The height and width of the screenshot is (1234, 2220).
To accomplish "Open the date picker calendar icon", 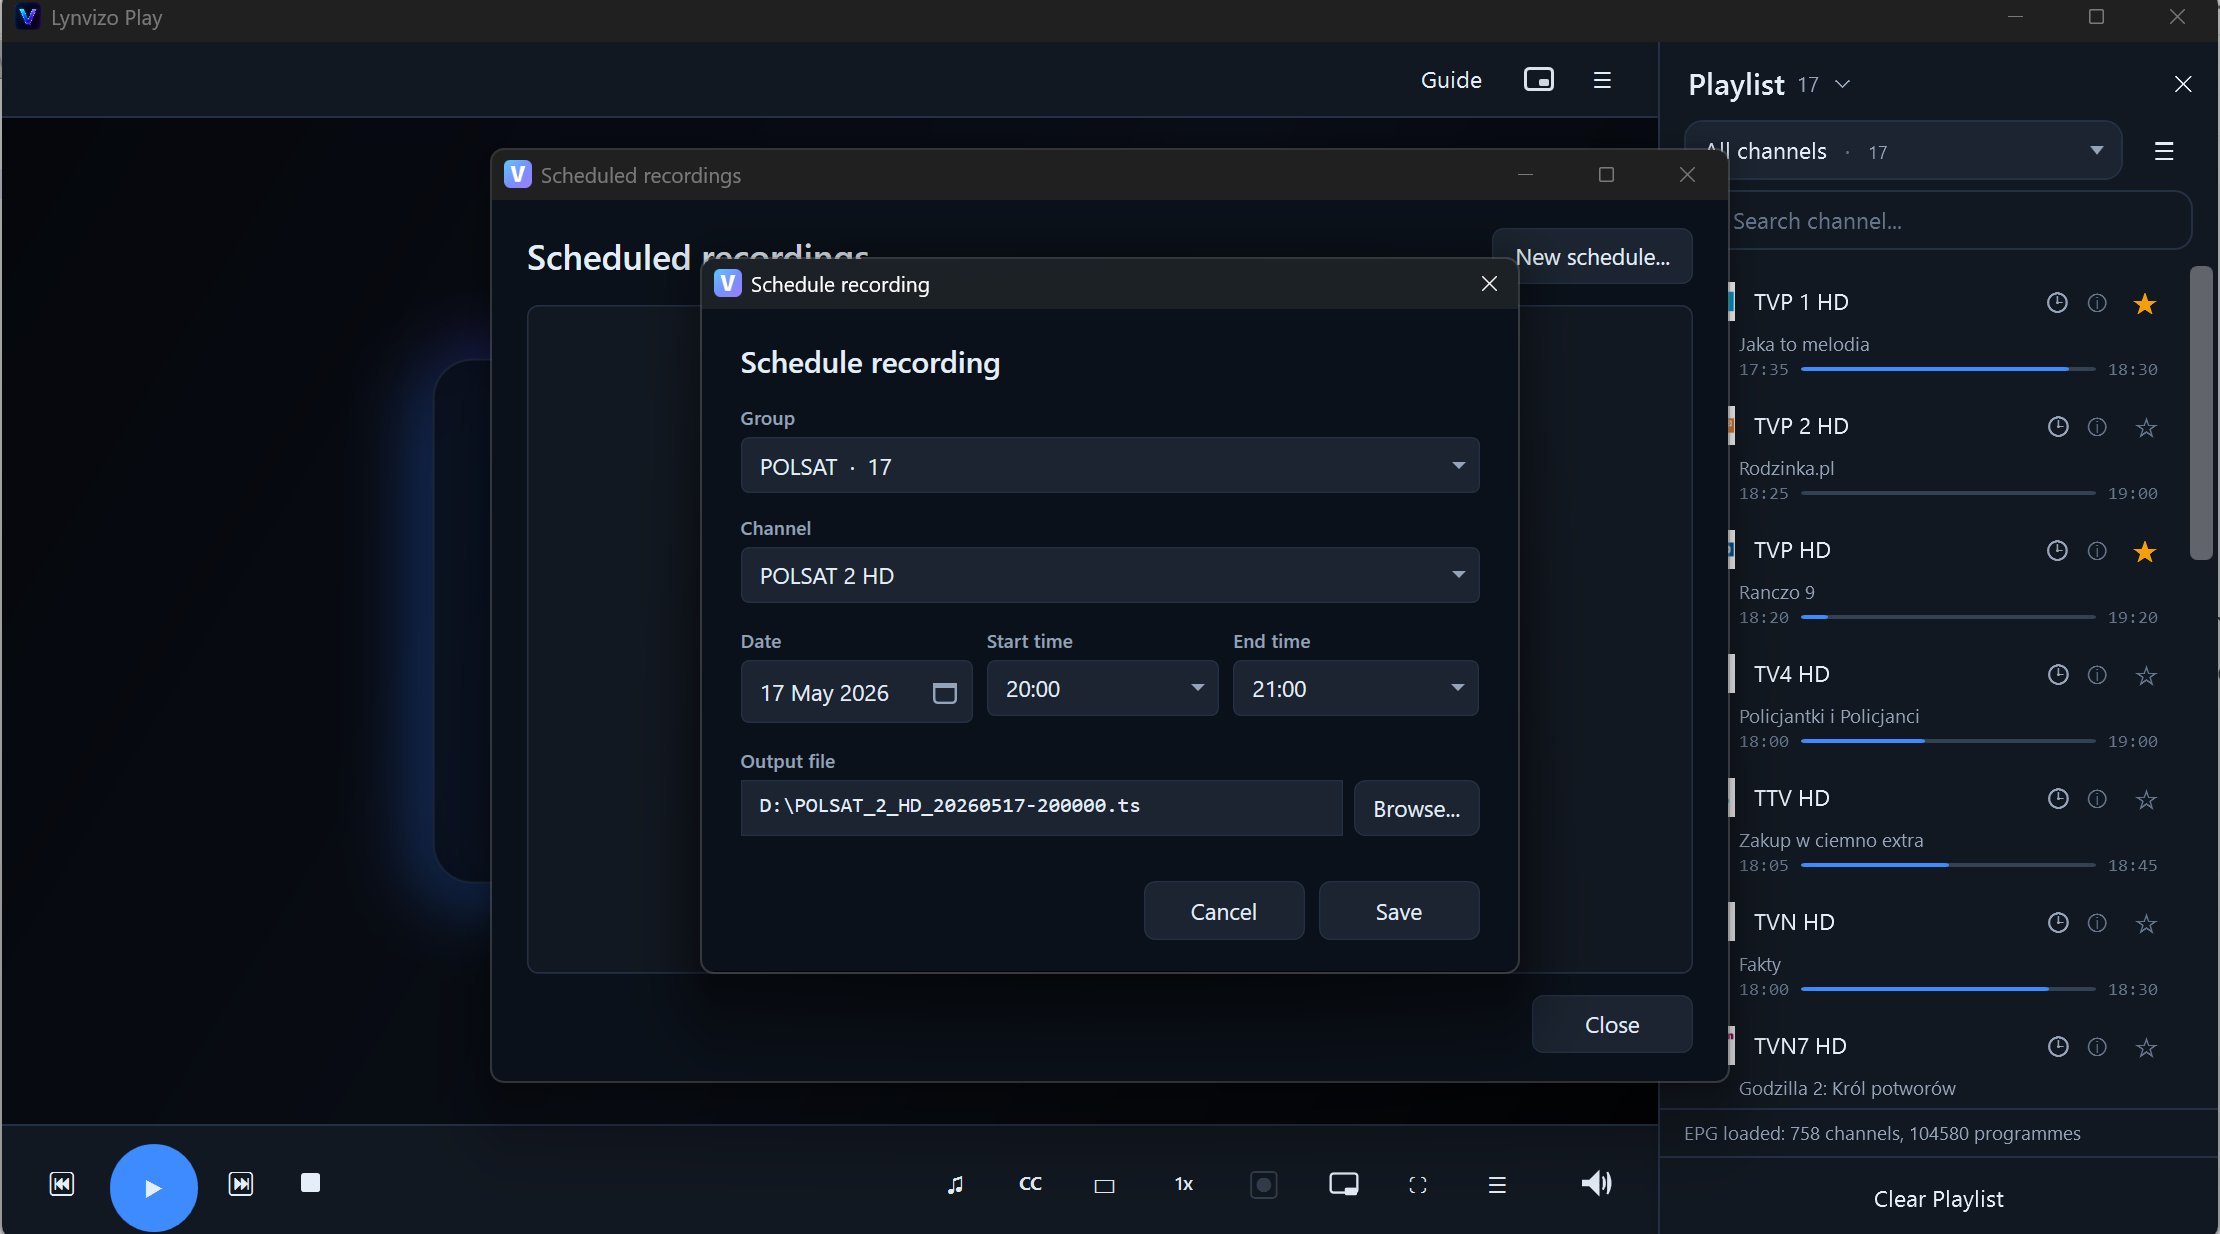I will tap(944, 693).
